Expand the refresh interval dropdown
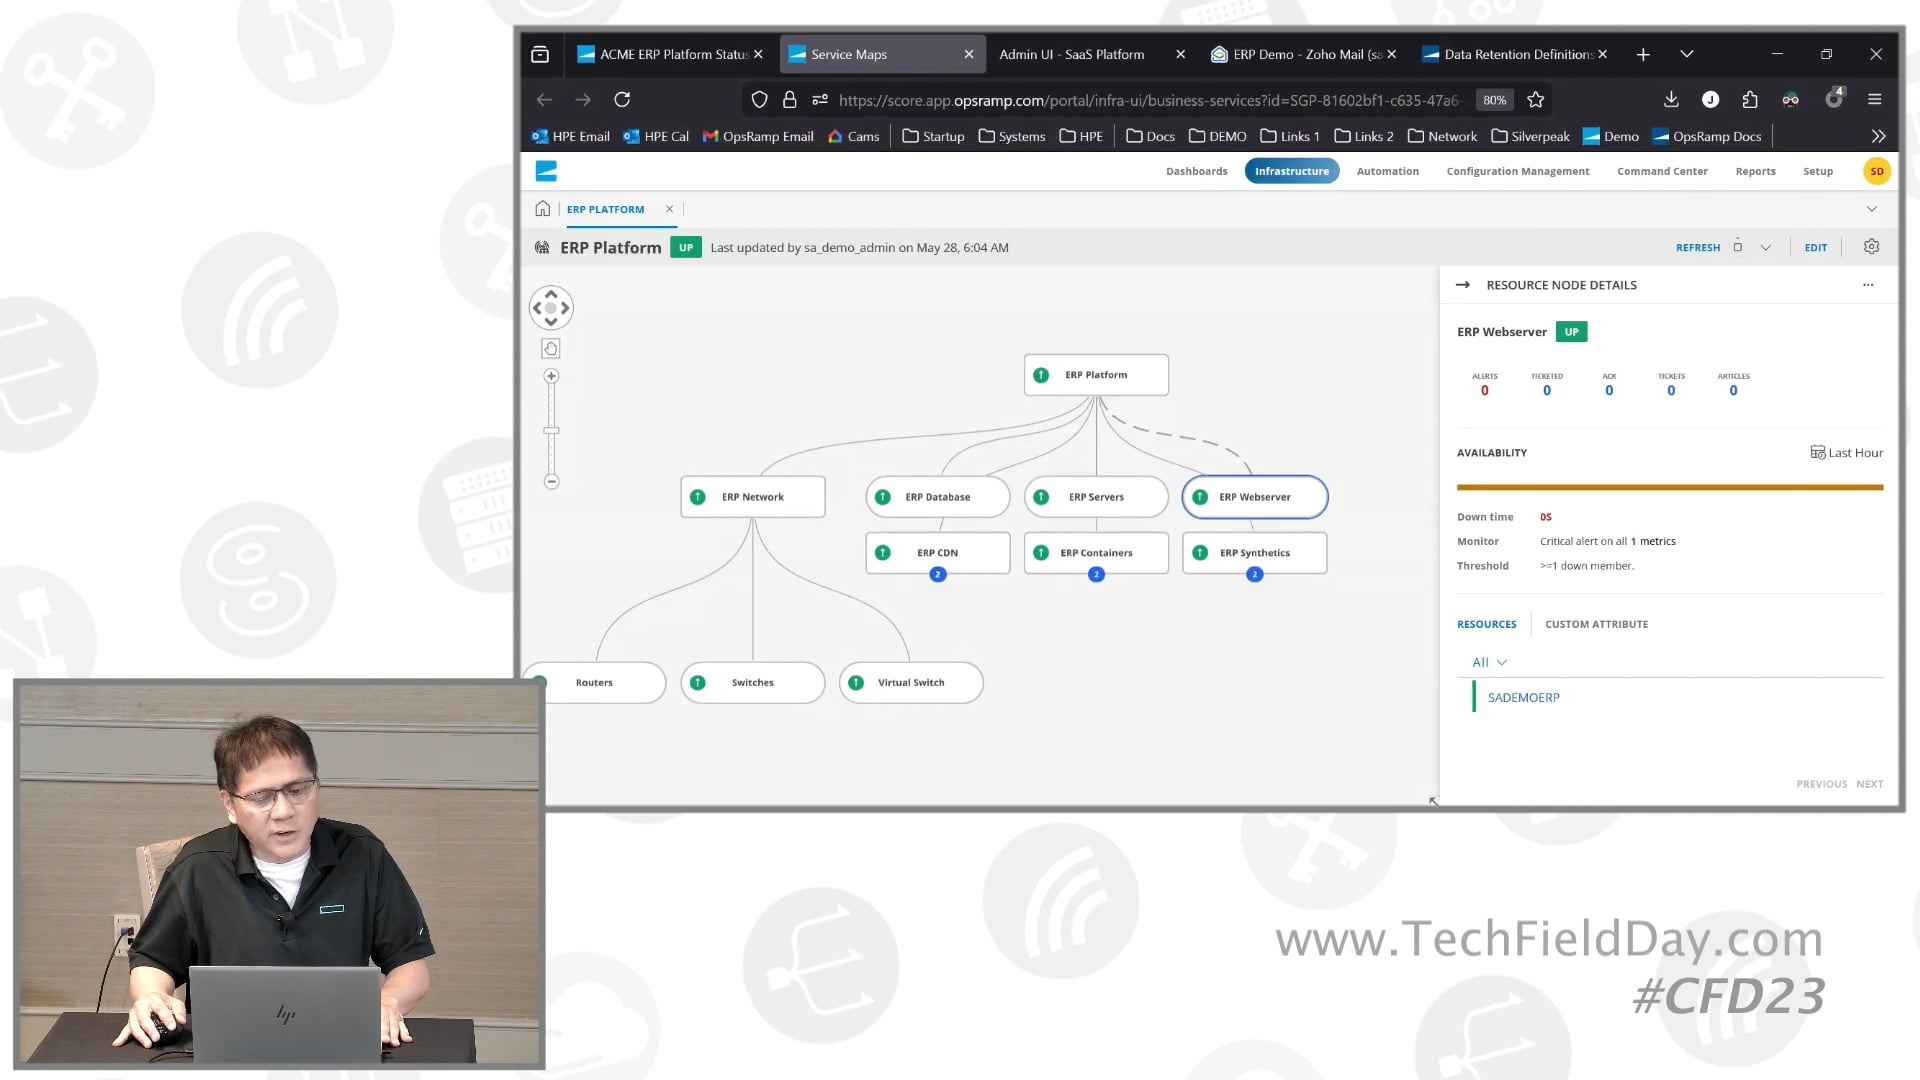Screen dimensions: 1920x1080 click(x=1766, y=247)
